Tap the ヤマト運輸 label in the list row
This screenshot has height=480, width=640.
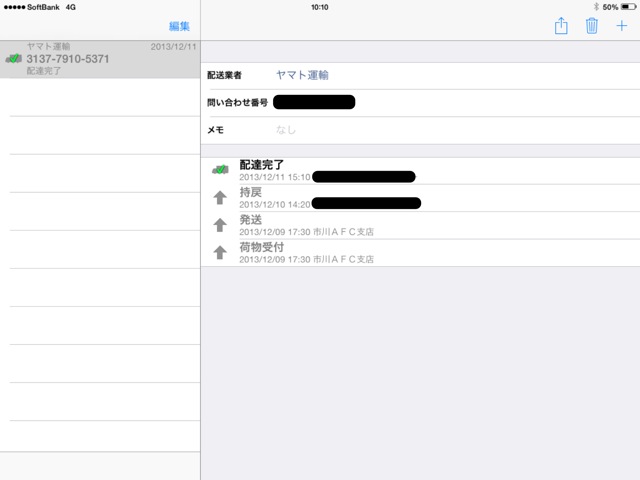(x=49, y=46)
